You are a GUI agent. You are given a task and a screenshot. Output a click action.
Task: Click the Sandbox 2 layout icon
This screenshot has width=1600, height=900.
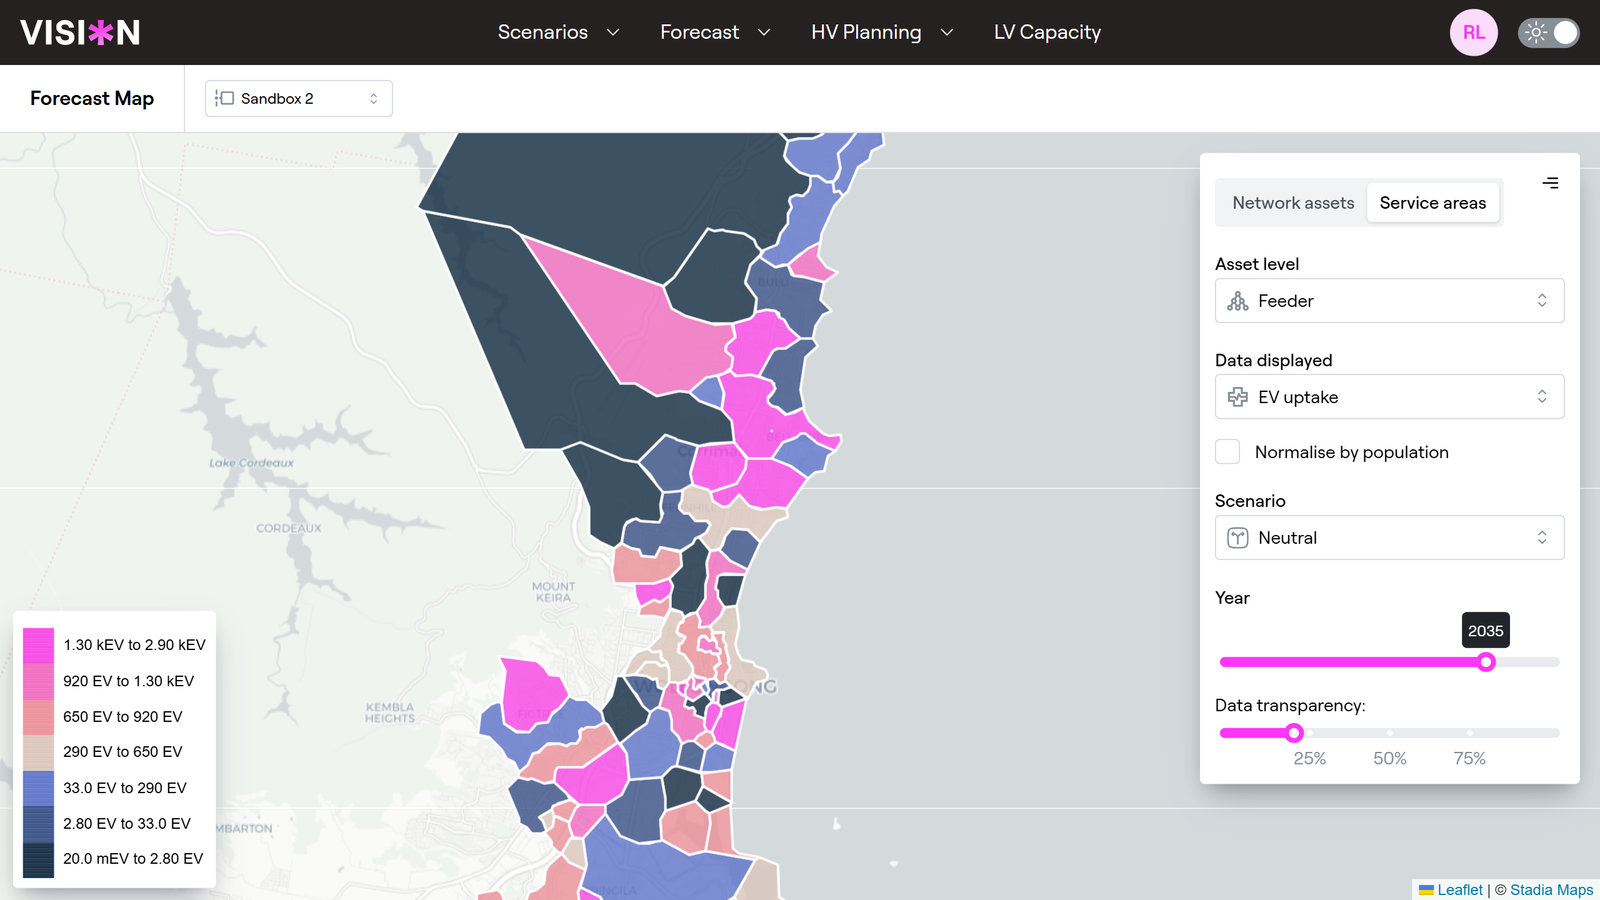[225, 98]
